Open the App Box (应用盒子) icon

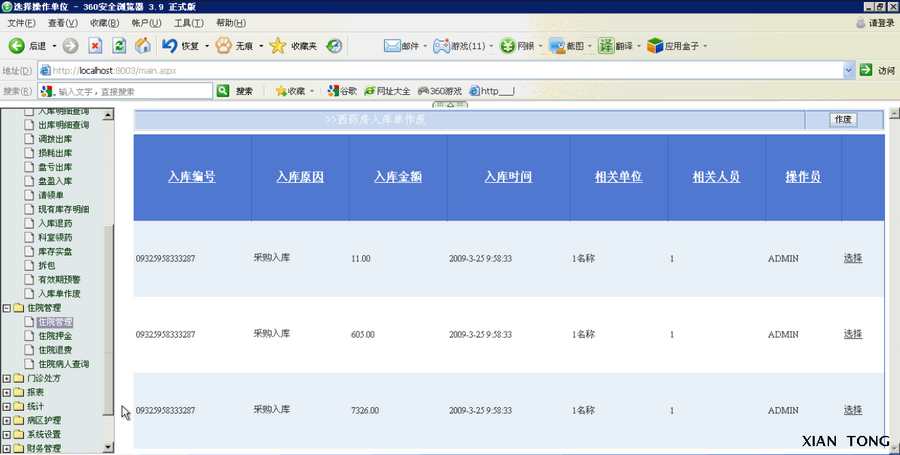point(655,45)
